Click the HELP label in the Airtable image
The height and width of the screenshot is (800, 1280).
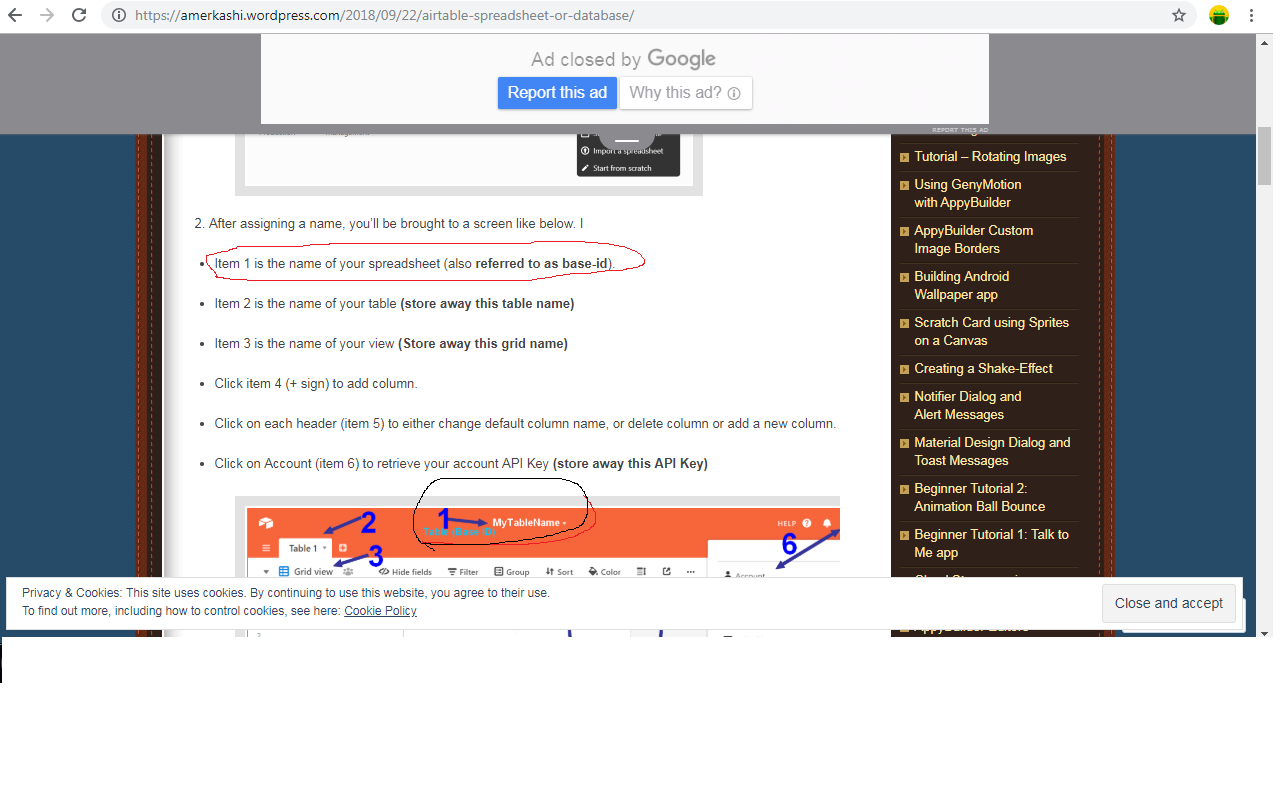pos(787,523)
